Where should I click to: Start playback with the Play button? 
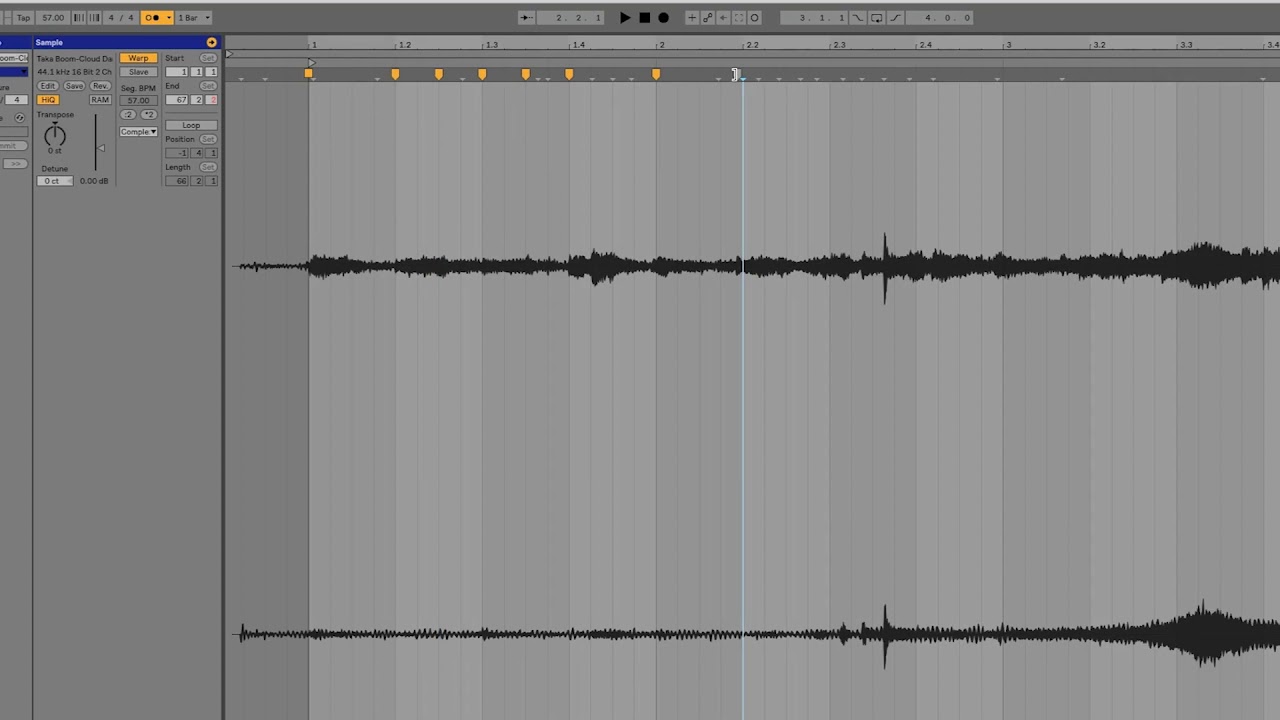625,17
